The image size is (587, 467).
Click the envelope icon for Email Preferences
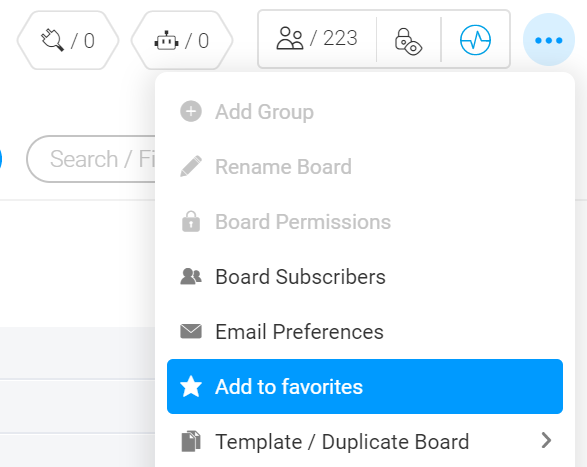191,331
